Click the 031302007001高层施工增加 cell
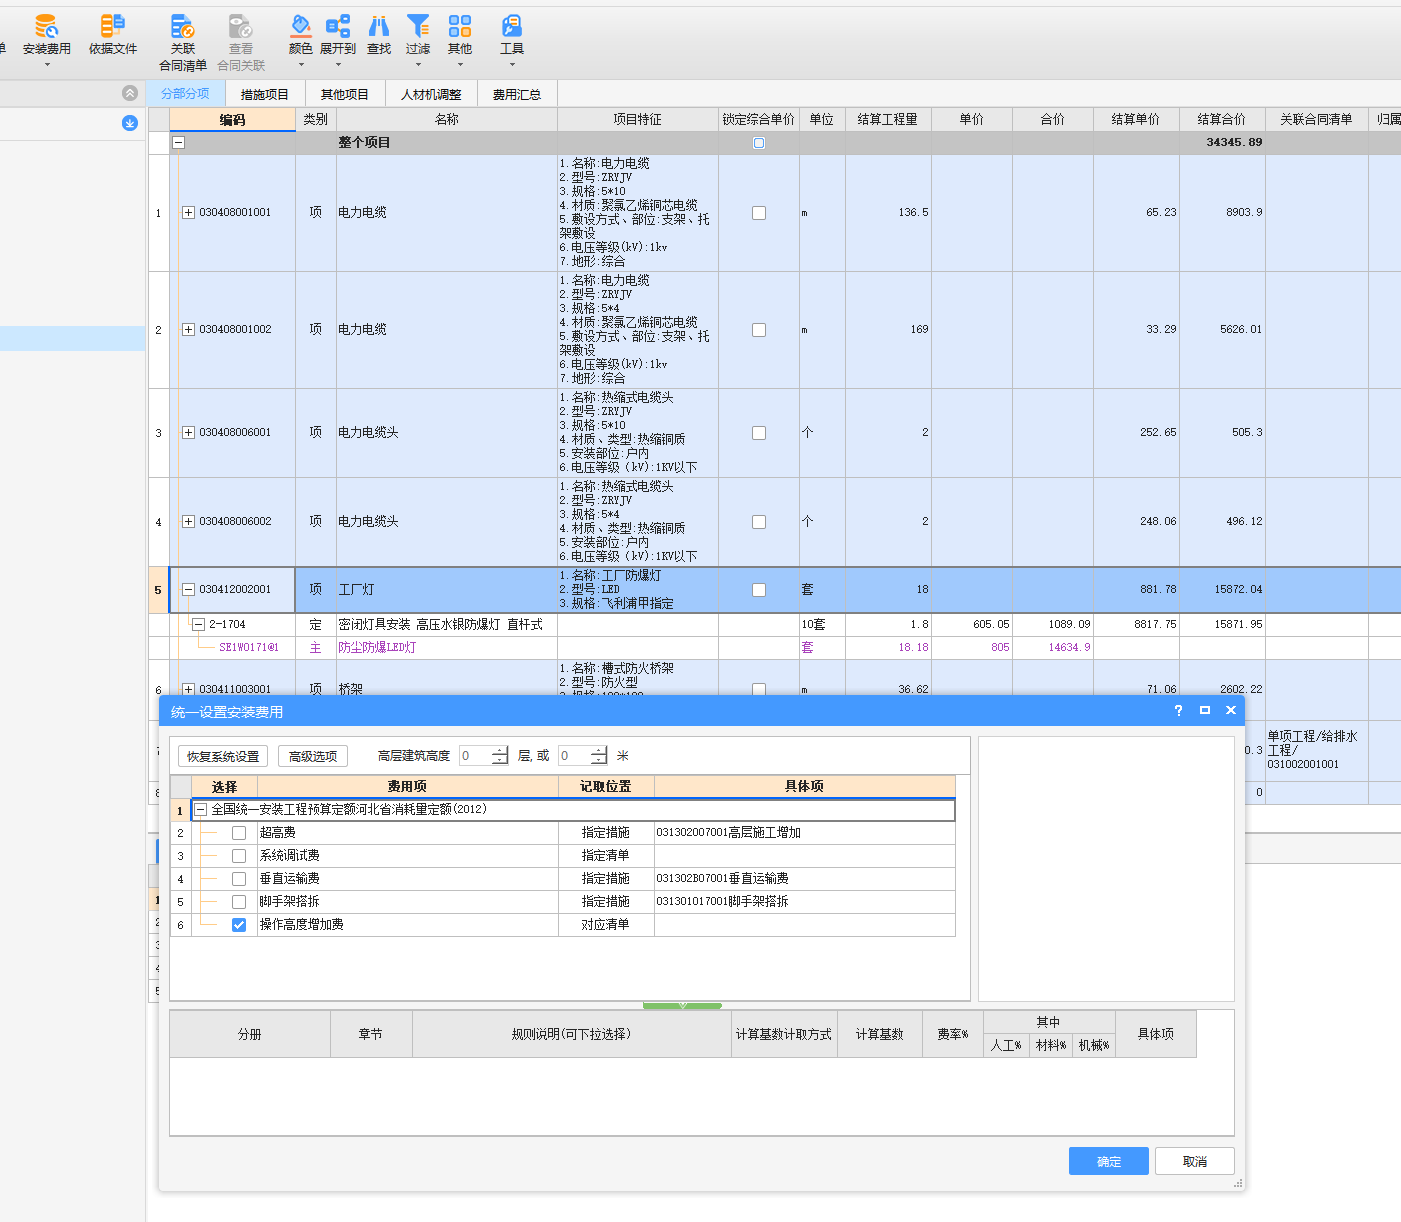 805,833
